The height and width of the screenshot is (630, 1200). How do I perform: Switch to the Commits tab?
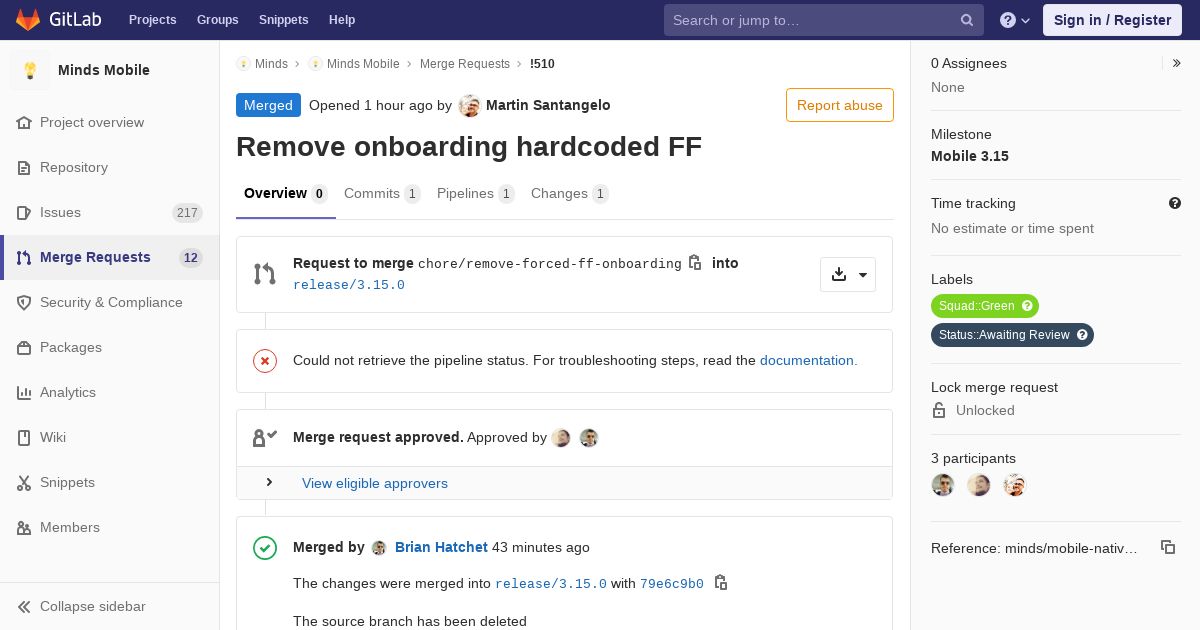coord(382,194)
